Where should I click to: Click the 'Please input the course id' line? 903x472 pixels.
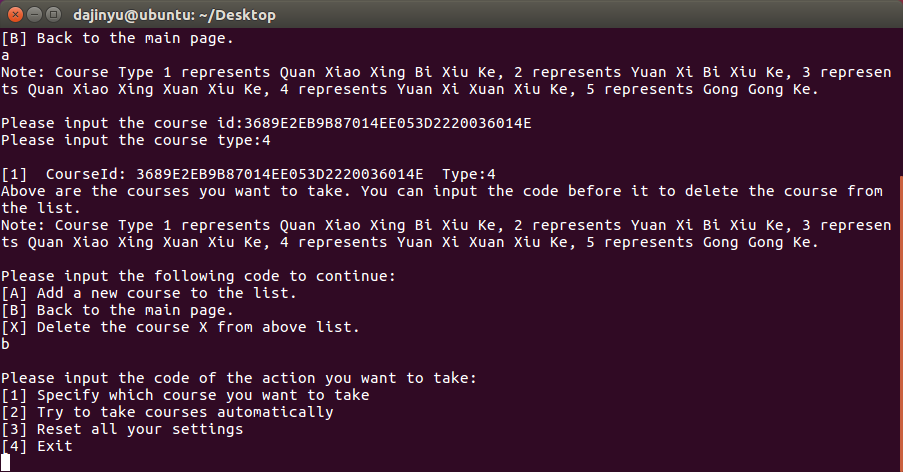pos(266,123)
